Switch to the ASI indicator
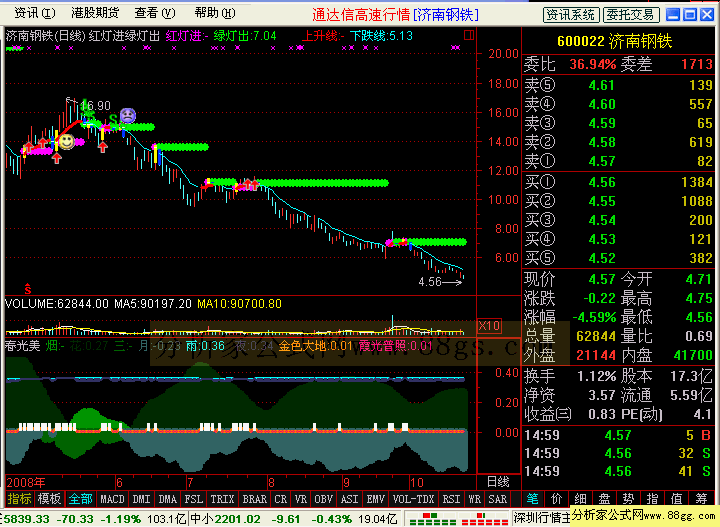The width and height of the screenshot is (720, 527). point(349,499)
